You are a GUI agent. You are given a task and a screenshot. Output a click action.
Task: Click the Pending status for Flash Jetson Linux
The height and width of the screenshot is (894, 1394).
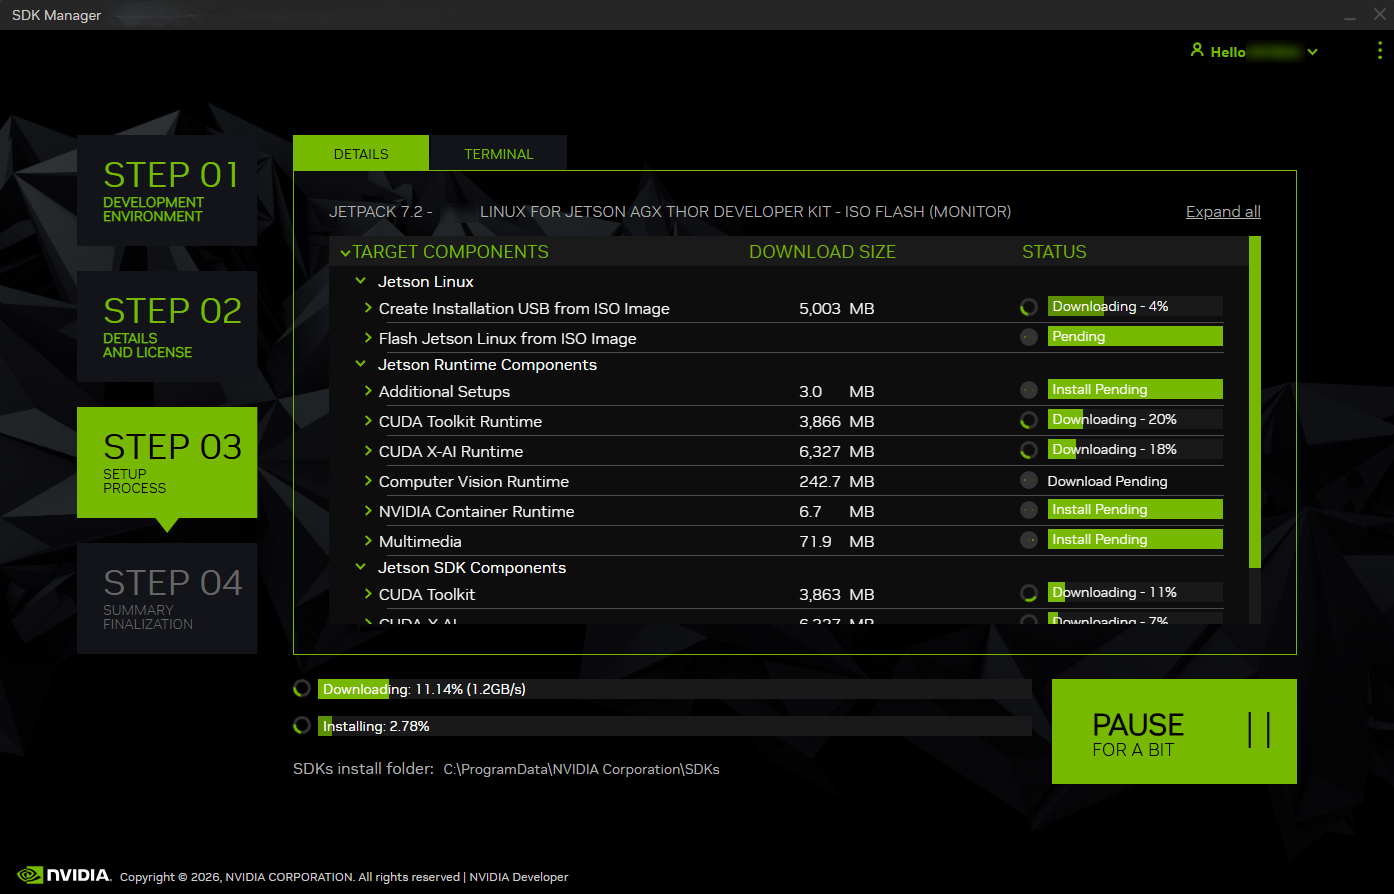1135,337
